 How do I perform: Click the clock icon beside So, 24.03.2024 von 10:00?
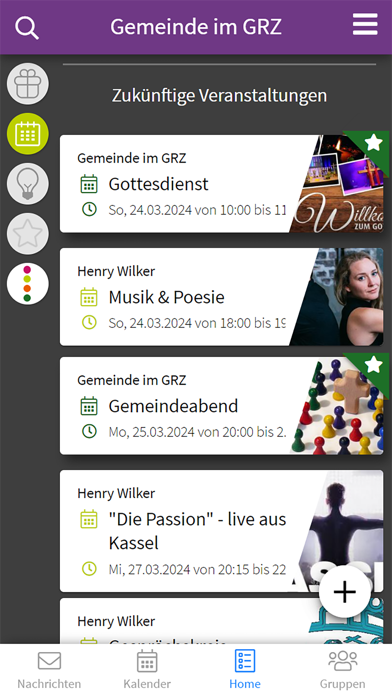pos(89,209)
